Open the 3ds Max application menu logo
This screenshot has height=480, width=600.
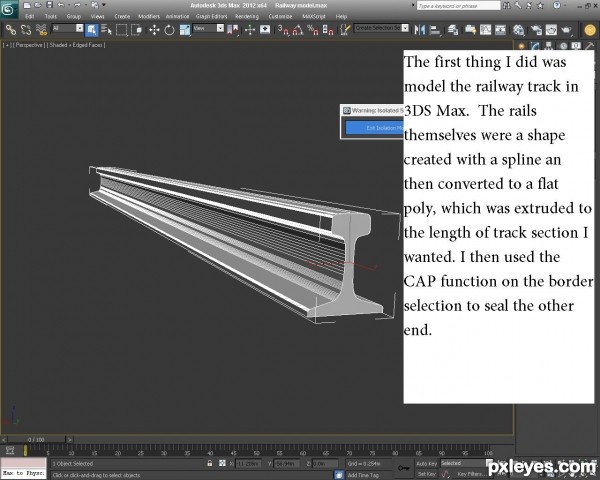pyautogui.click(x=8, y=9)
